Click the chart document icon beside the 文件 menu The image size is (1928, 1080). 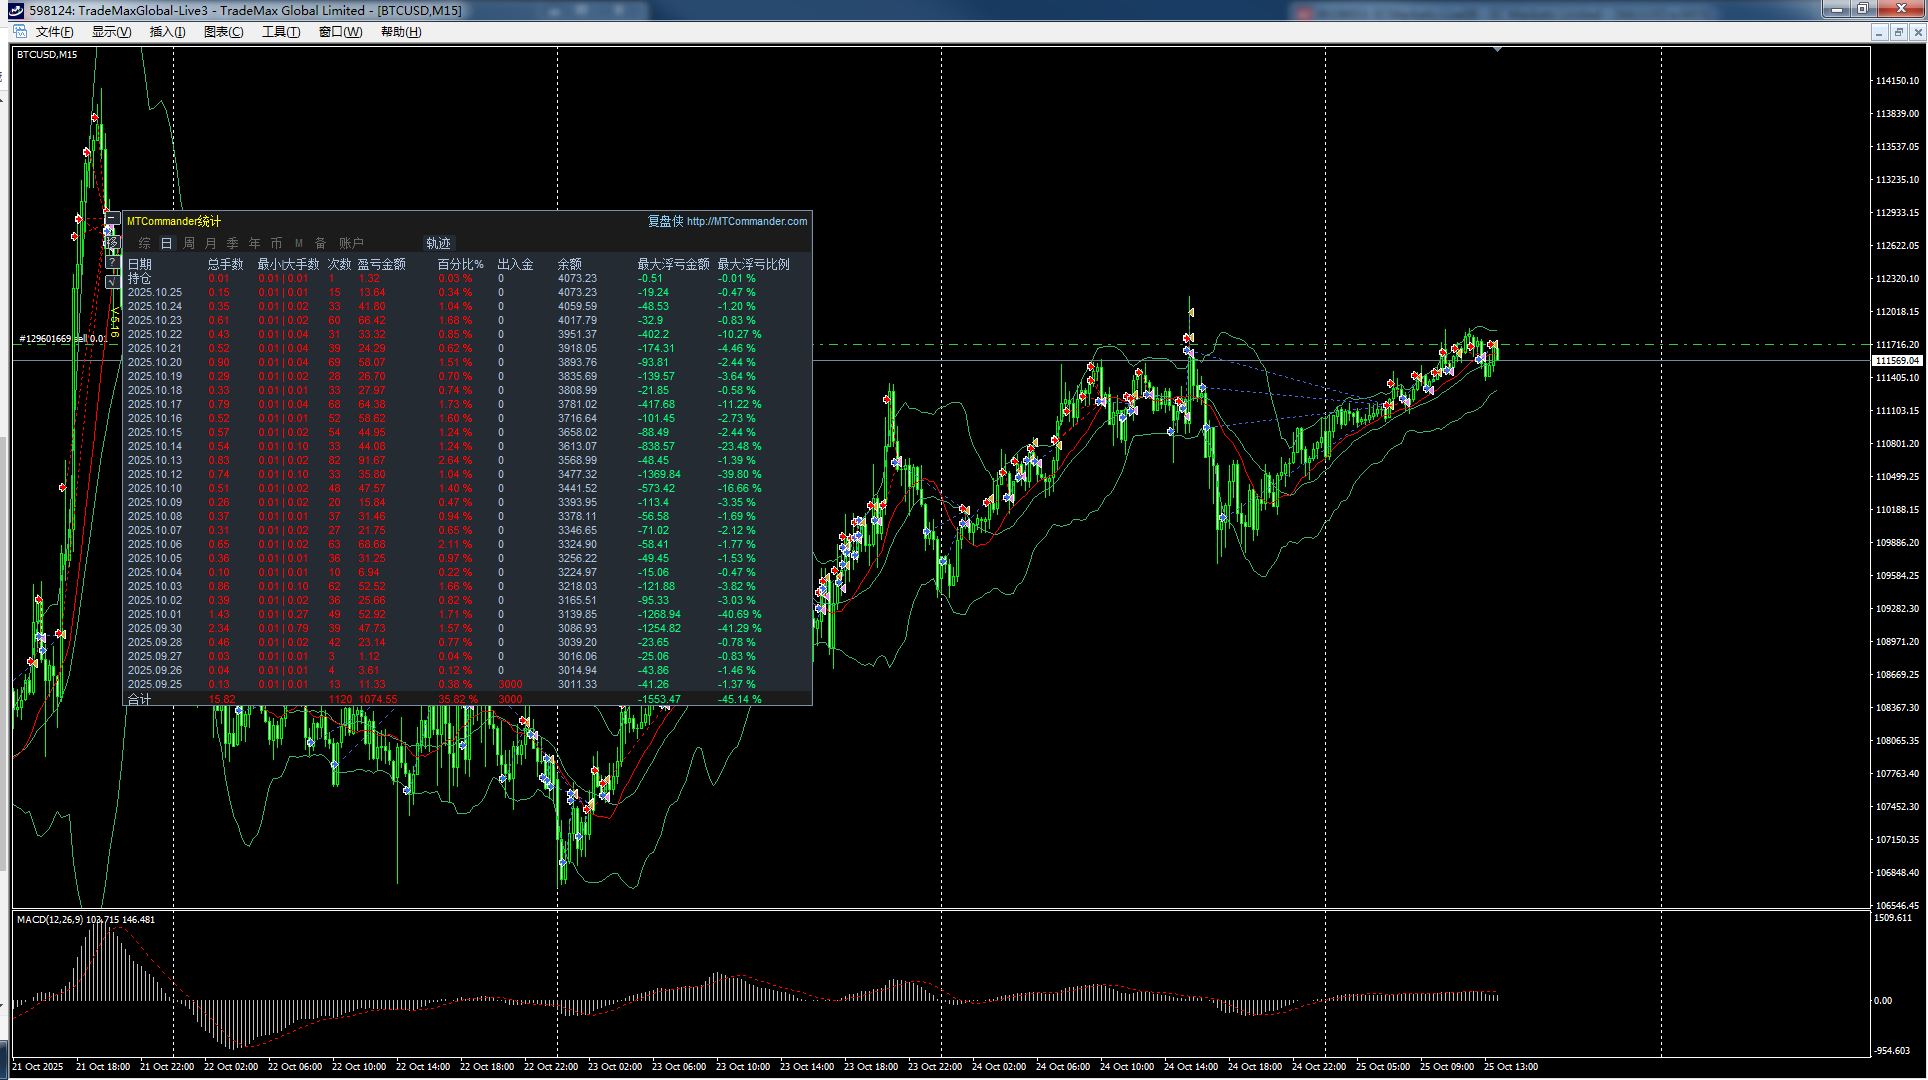click(19, 32)
